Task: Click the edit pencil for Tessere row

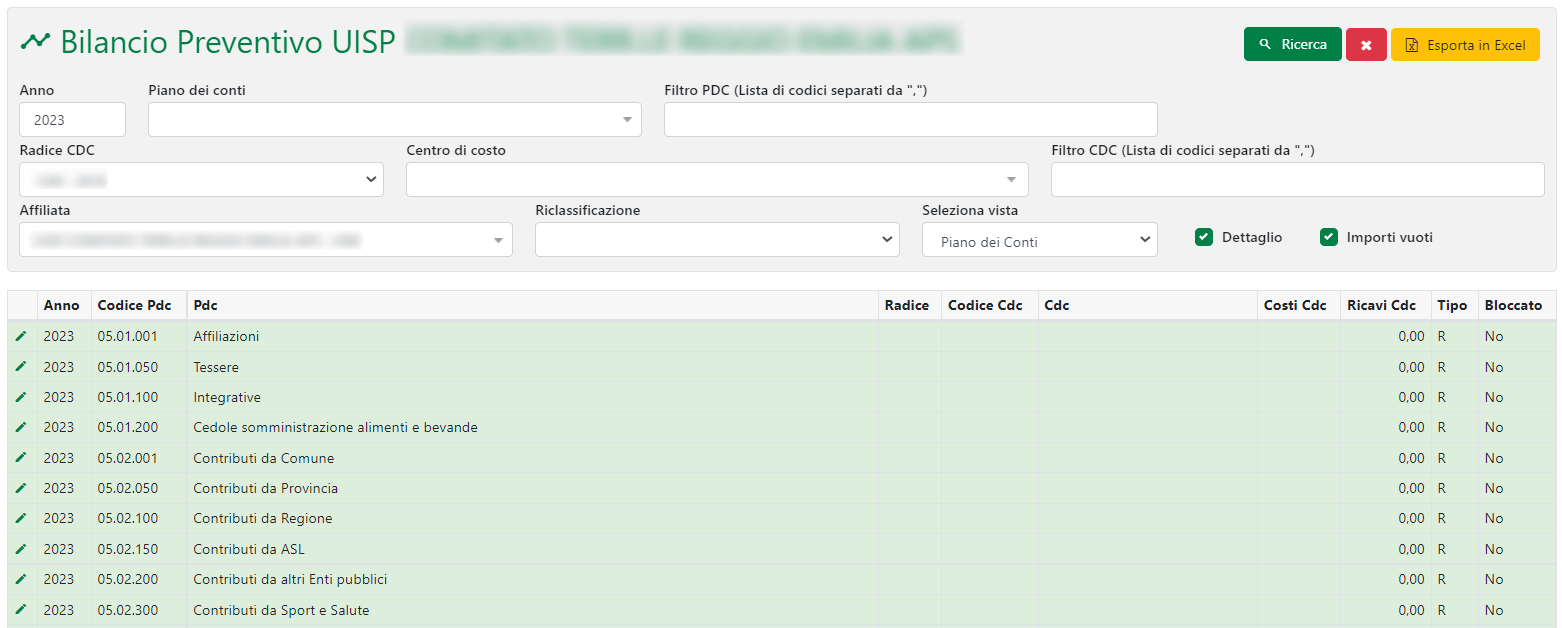Action: (x=21, y=367)
